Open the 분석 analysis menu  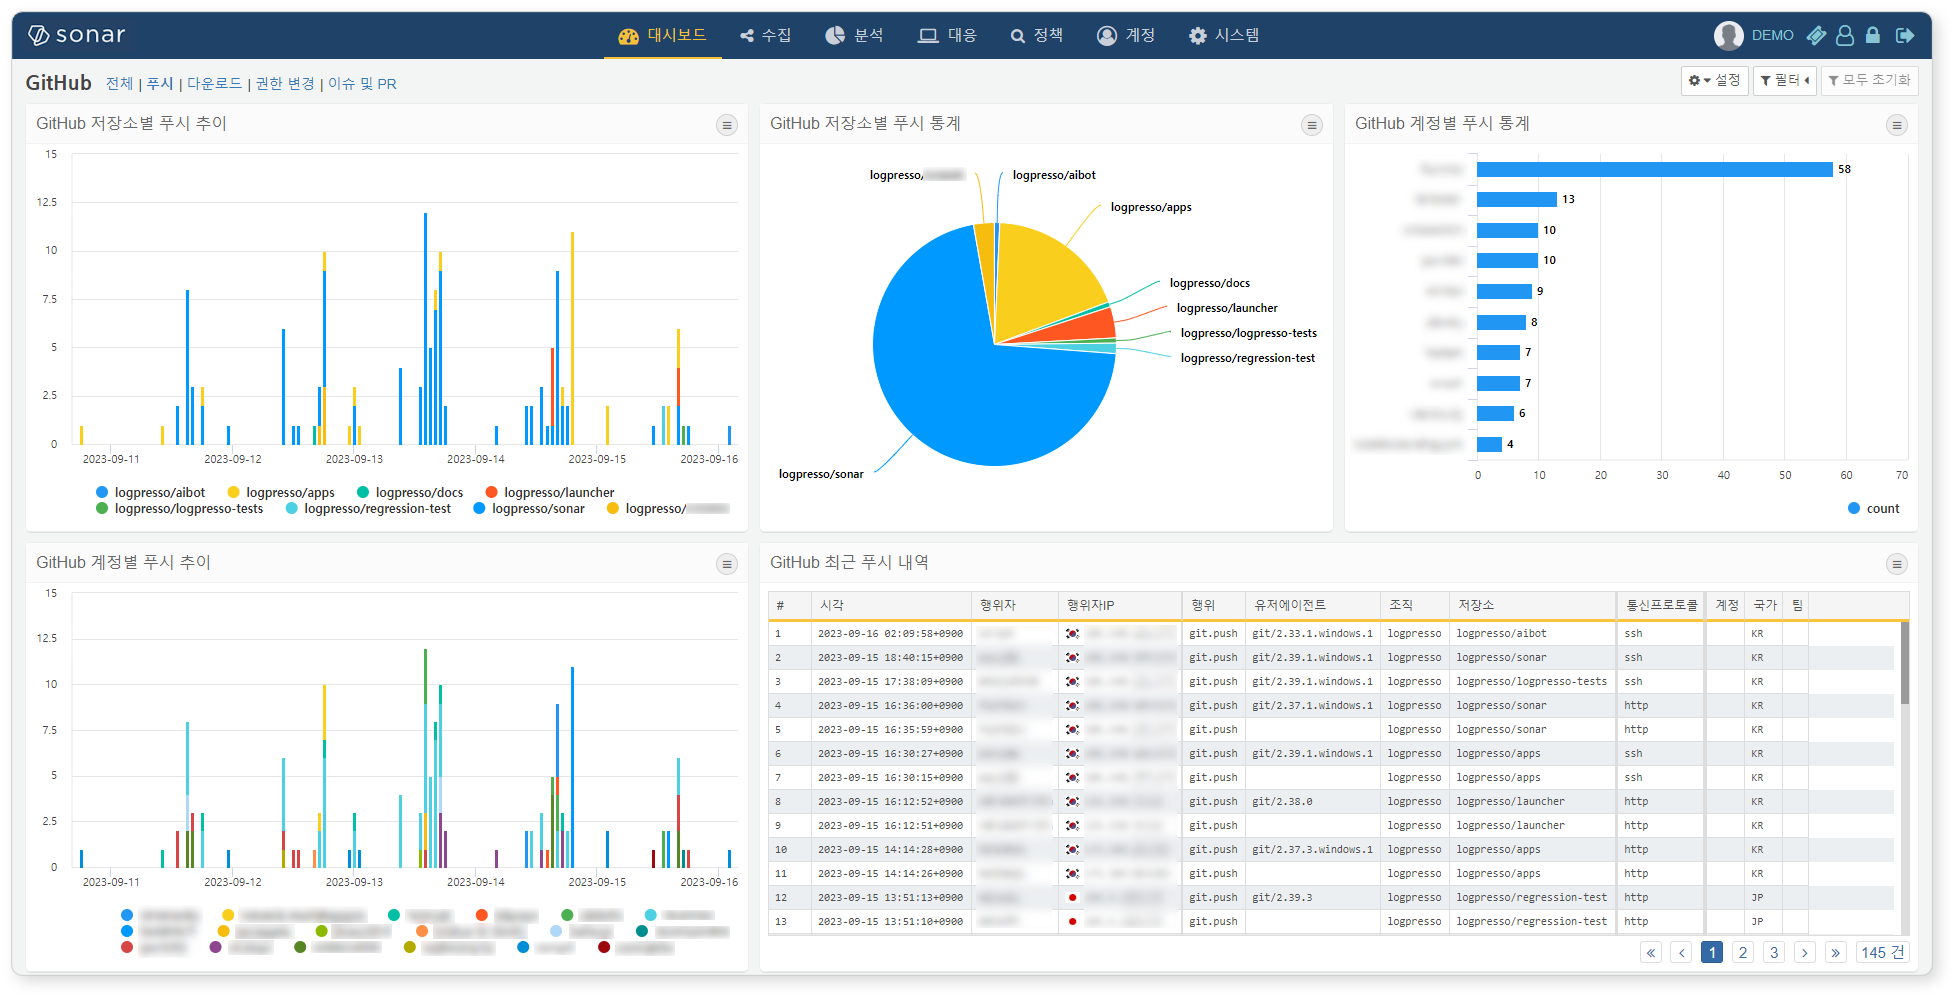855,35
